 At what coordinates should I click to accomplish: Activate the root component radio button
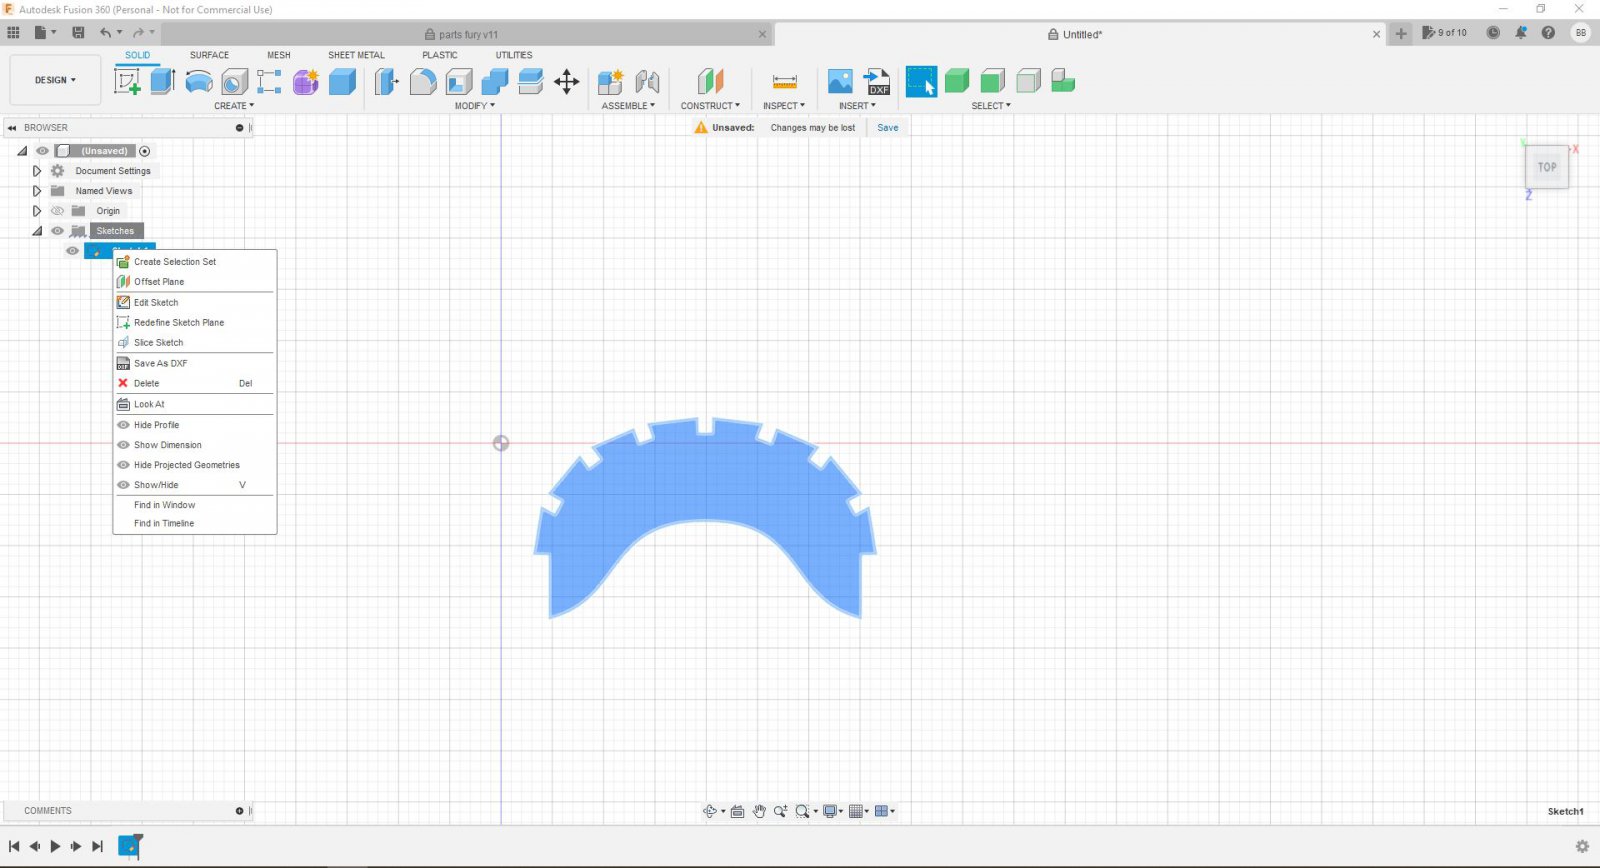145,151
